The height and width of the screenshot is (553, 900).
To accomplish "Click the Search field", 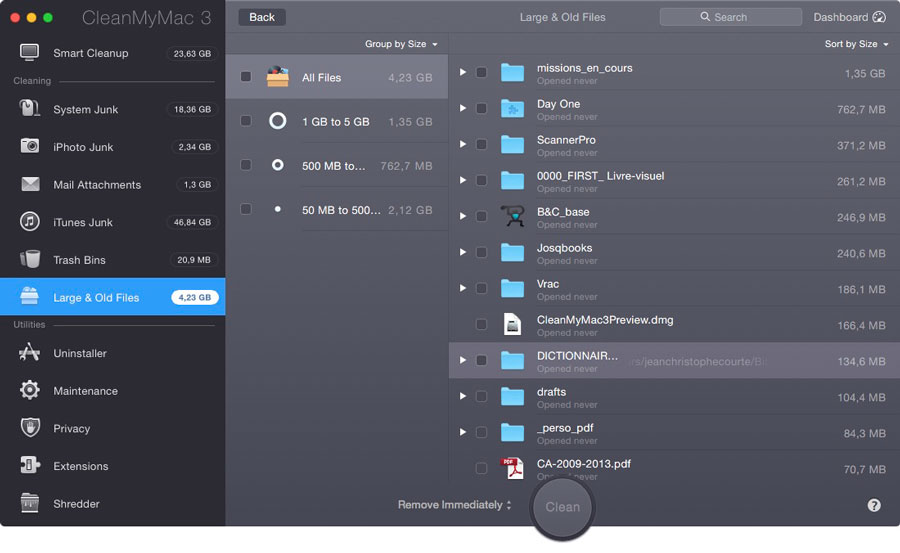I will click(x=731, y=17).
